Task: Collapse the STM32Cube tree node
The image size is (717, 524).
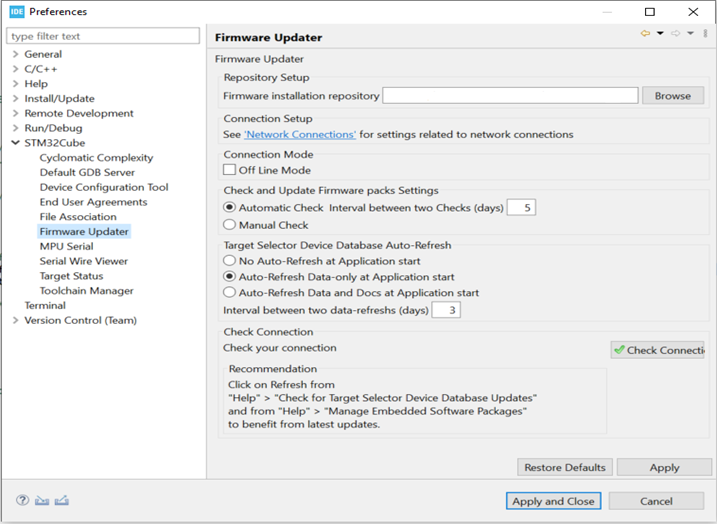Action: click(15, 143)
